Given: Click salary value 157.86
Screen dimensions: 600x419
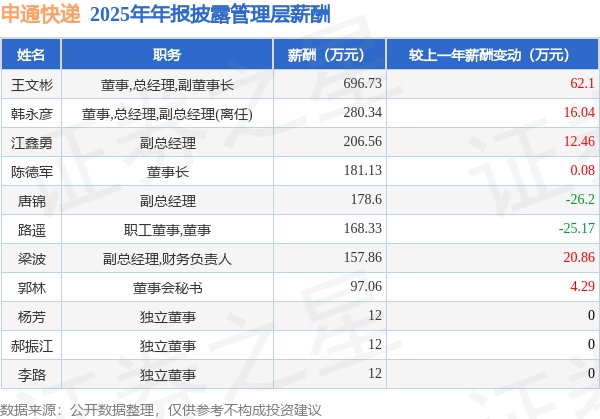Looking at the screenshot, I should click(x=362, y=258).
